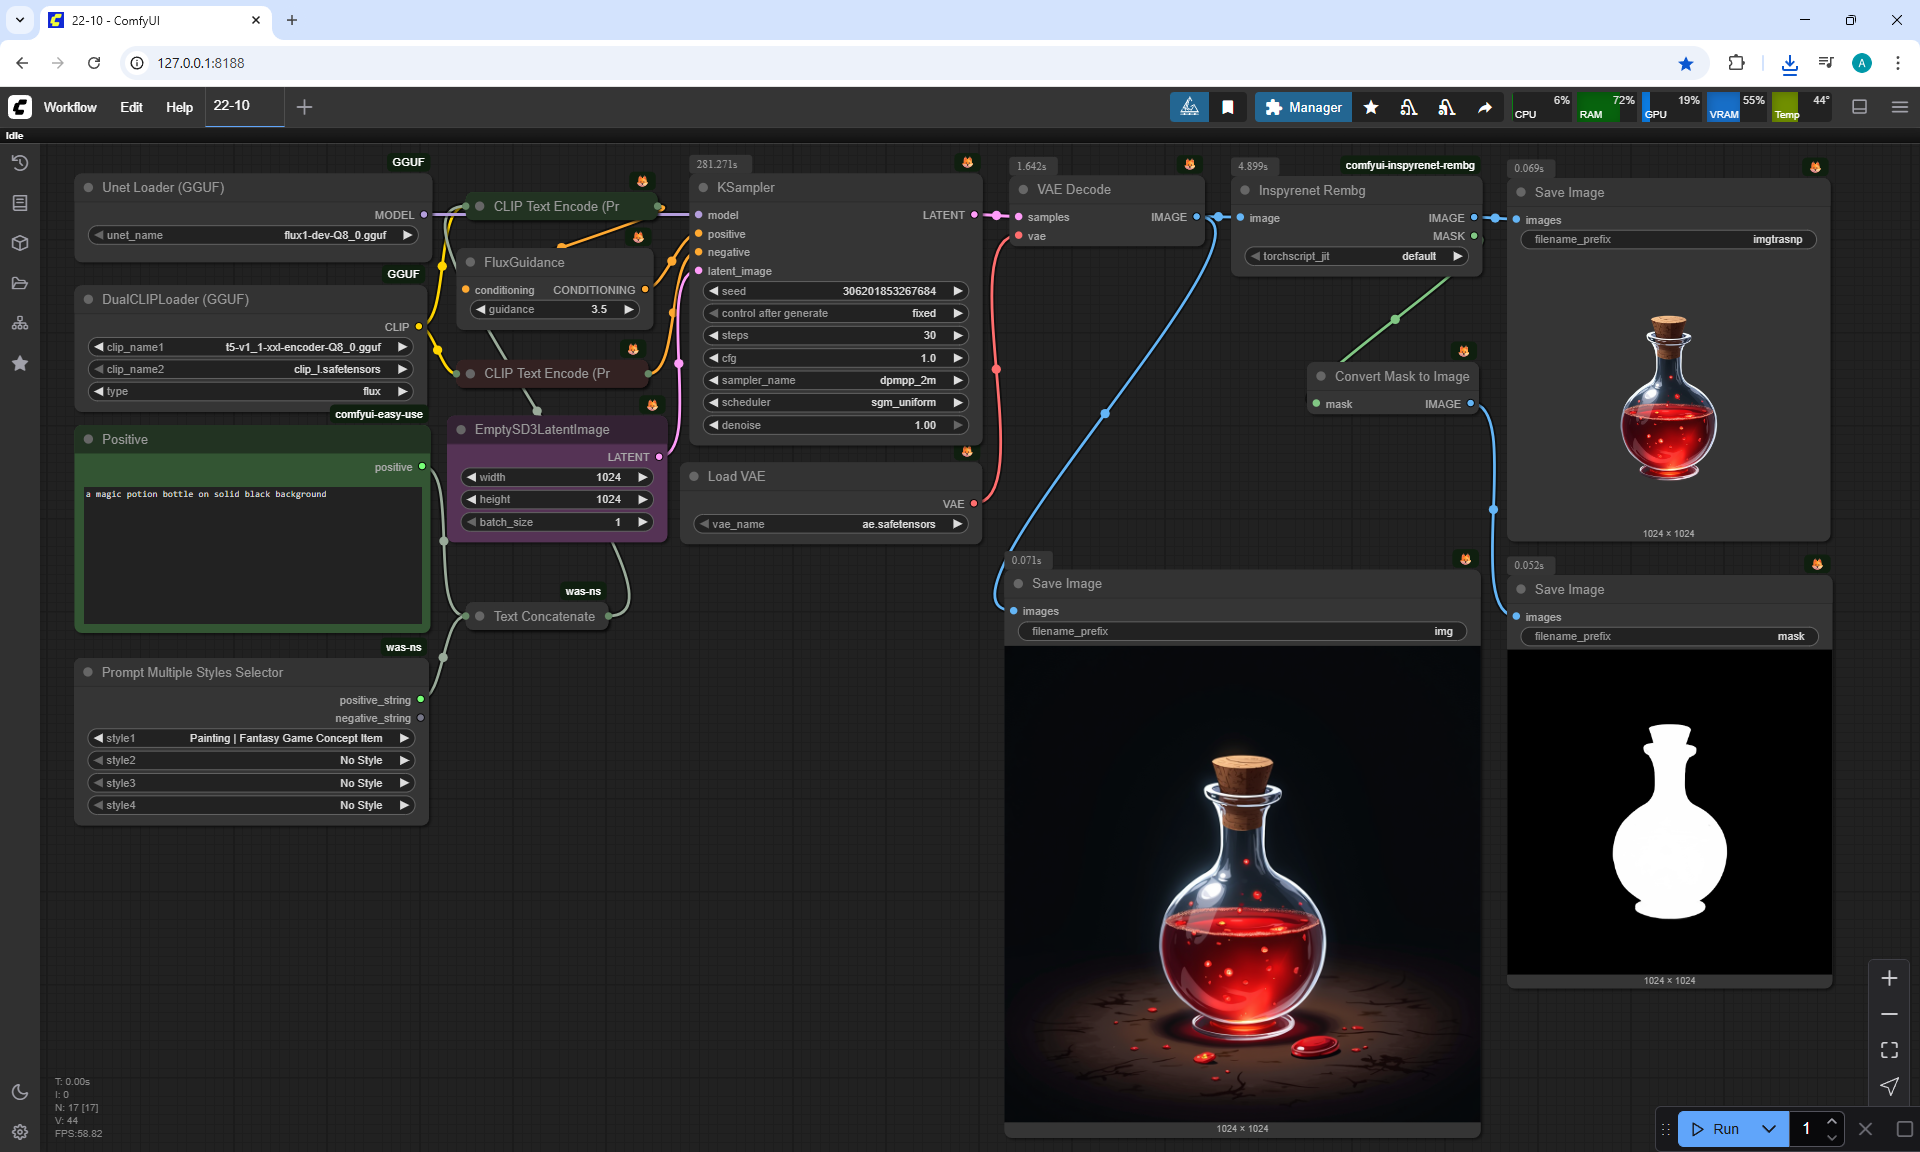Click the Manager button

point(1303,107)
